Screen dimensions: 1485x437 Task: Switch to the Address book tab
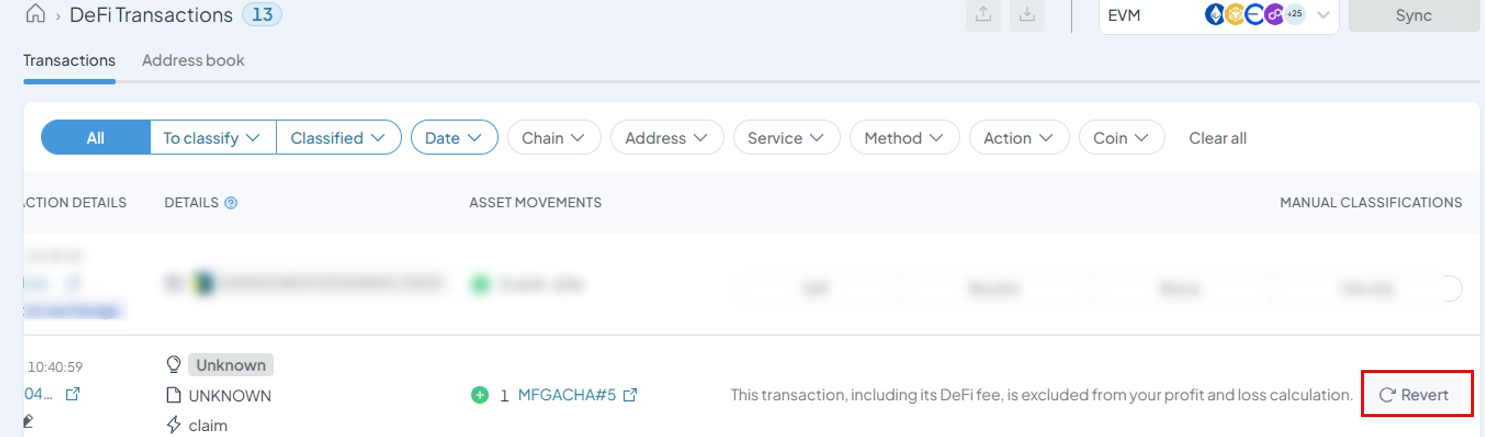(x=193, y=60)
